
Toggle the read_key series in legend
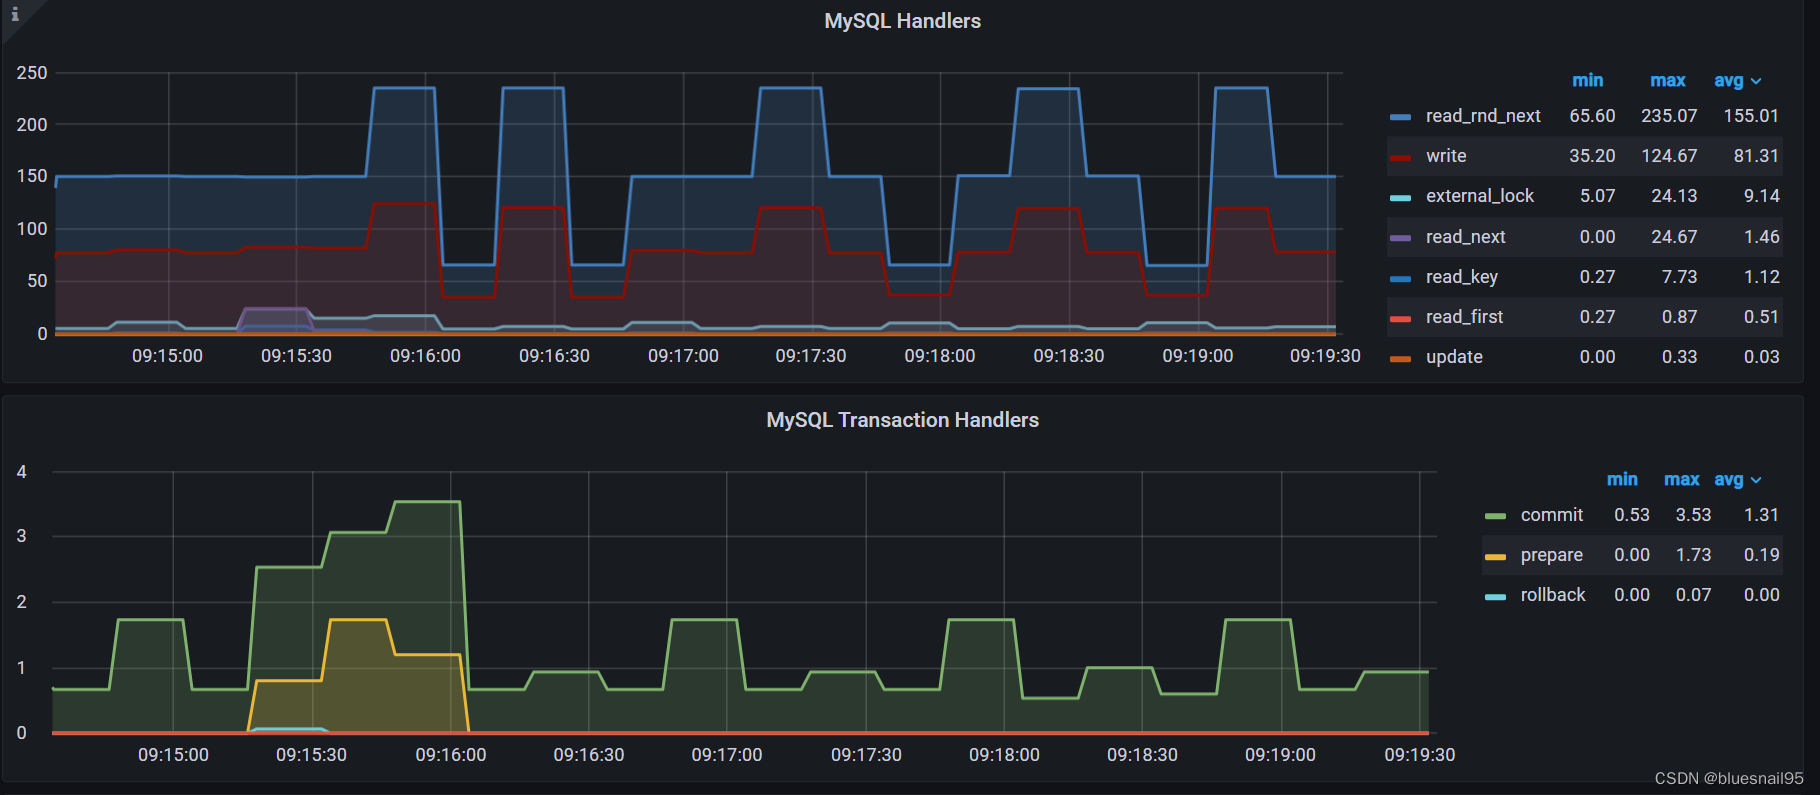pos(1462,277)
